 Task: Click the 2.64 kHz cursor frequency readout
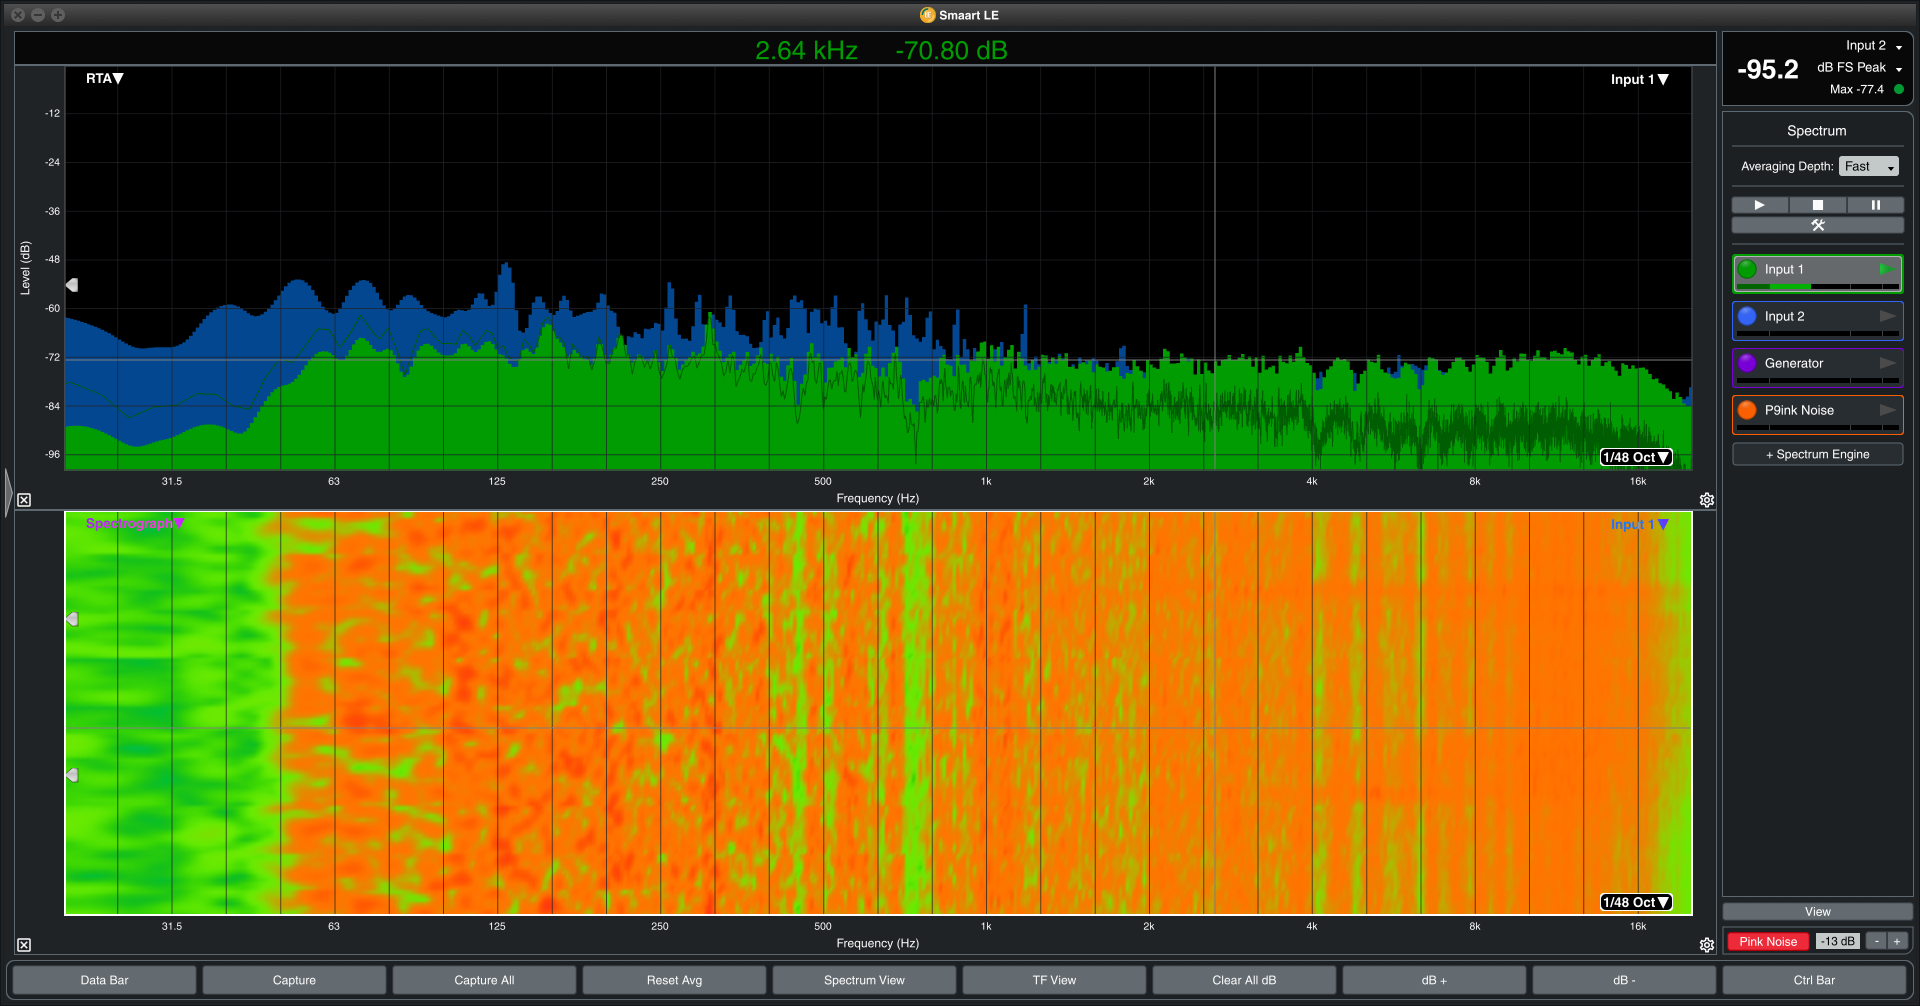click(806, 51)
